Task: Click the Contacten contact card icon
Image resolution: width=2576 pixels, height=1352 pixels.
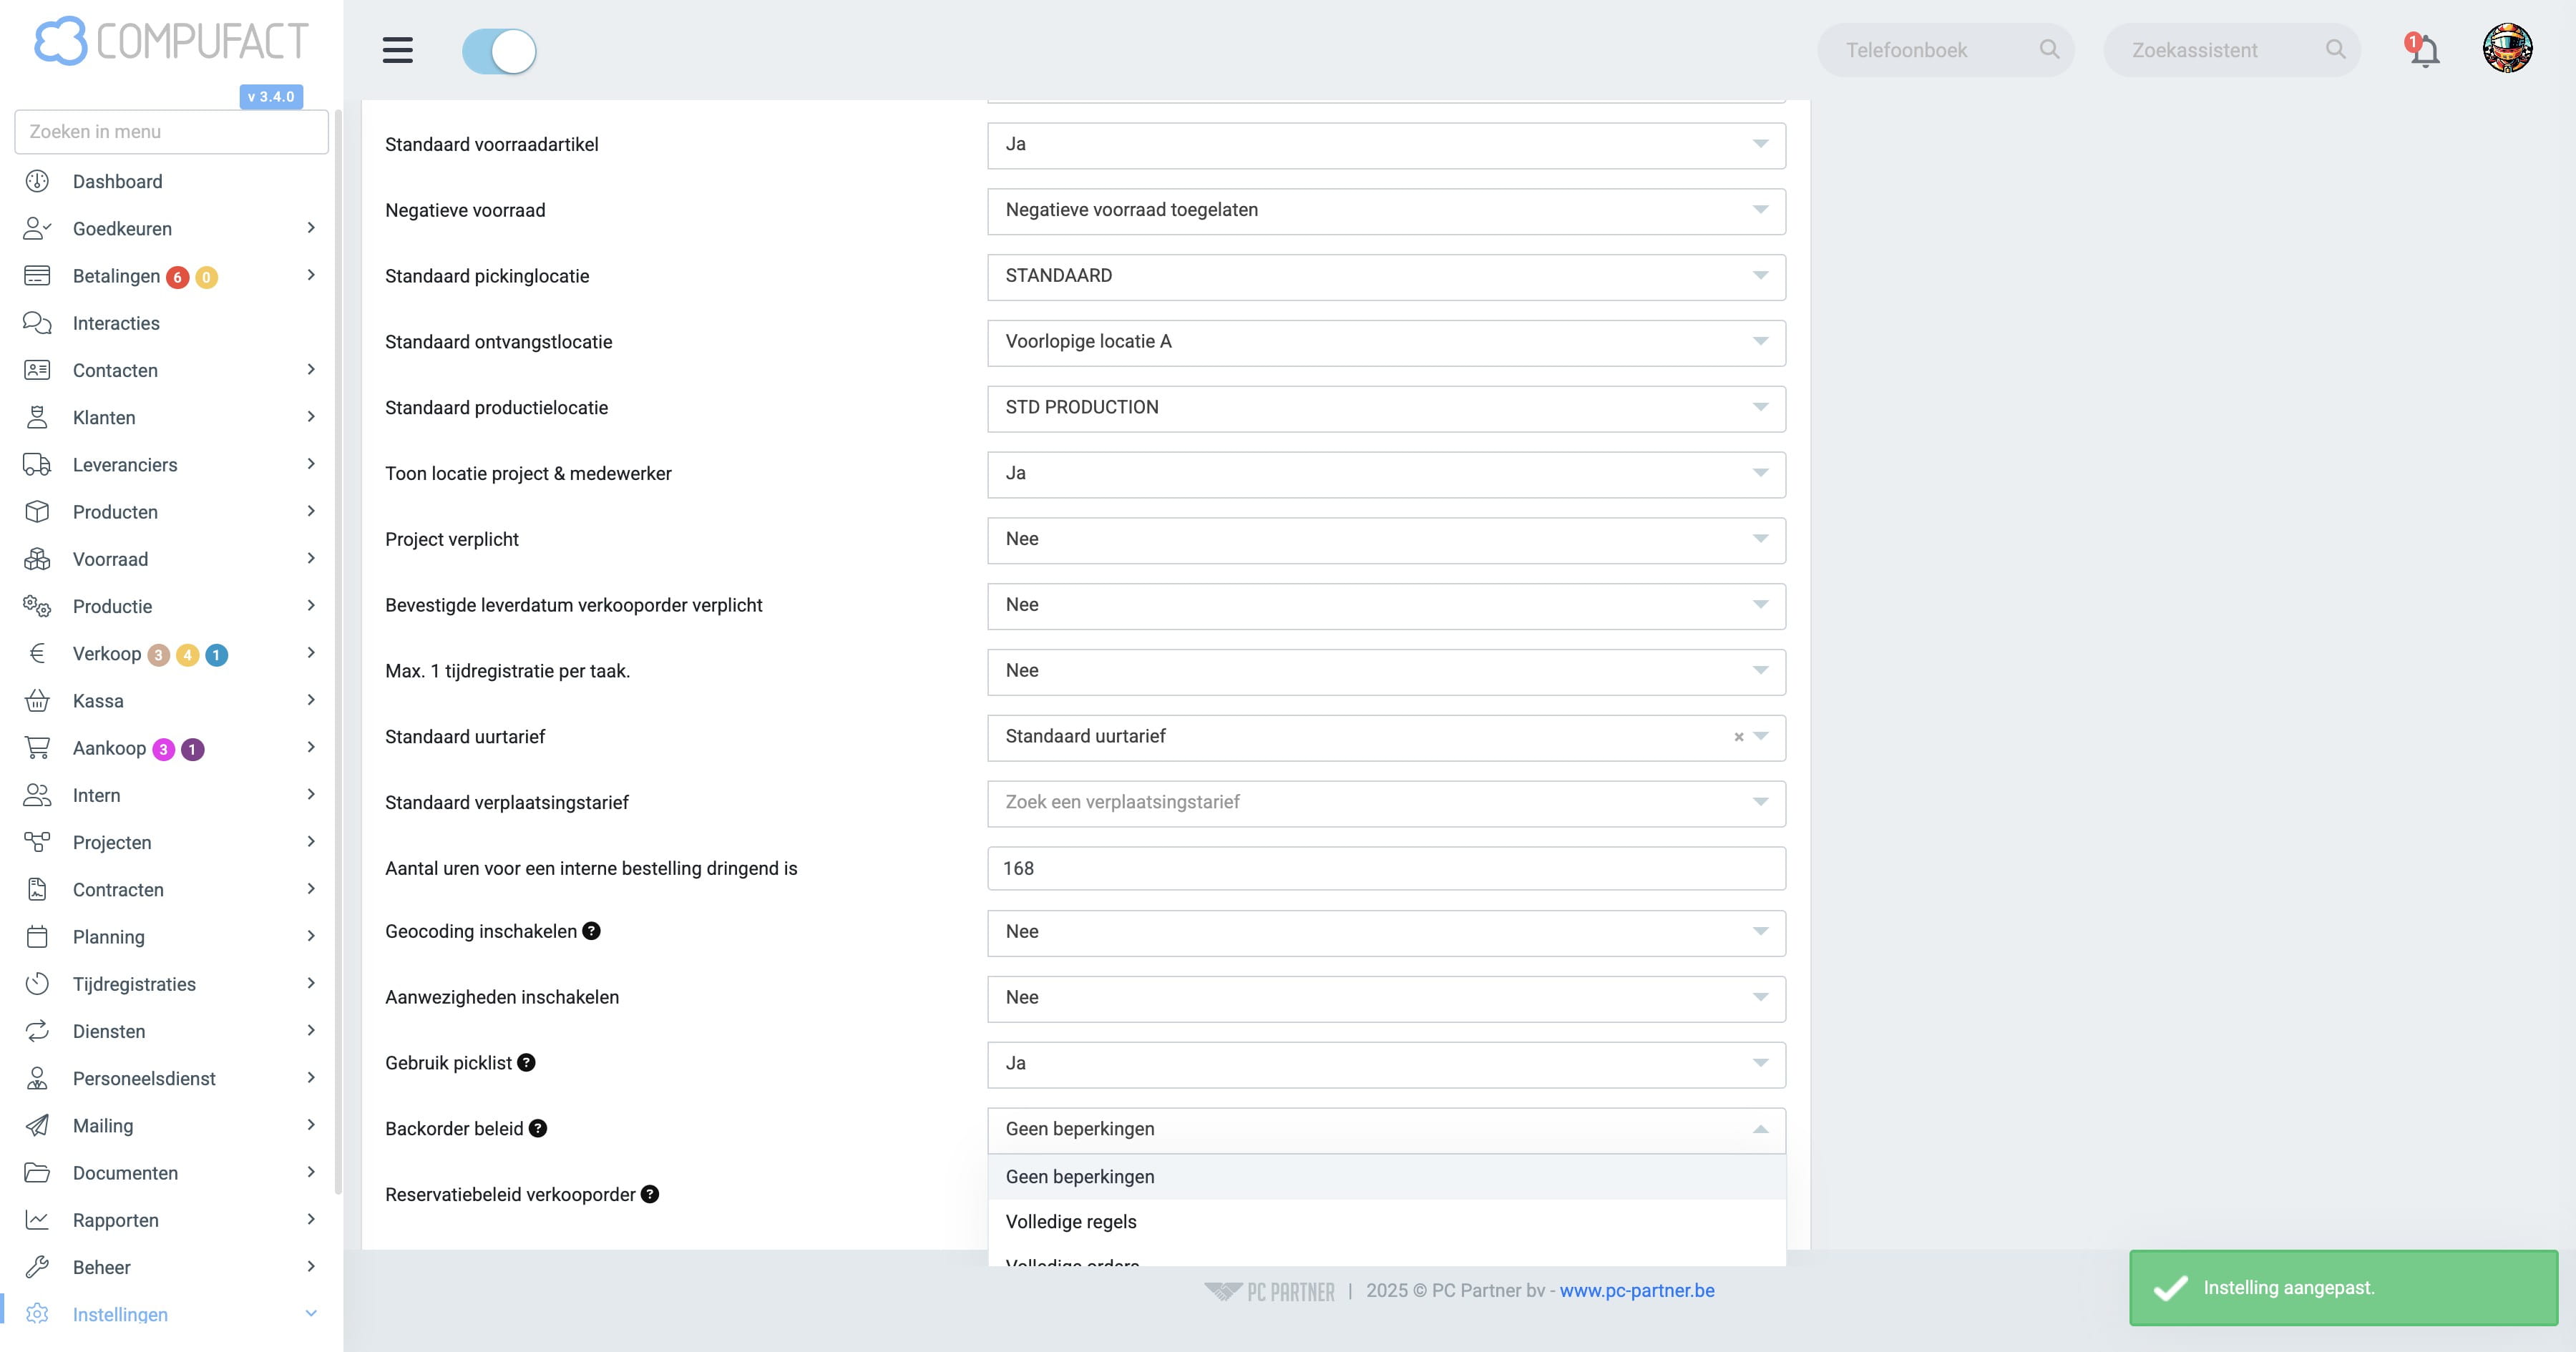Action: click(37, 370)
